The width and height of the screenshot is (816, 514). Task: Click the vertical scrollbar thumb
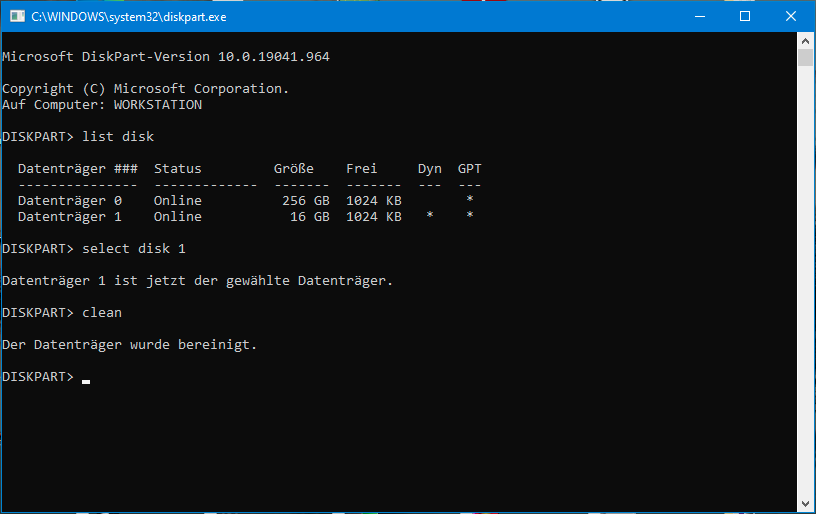tap(806, 57)
